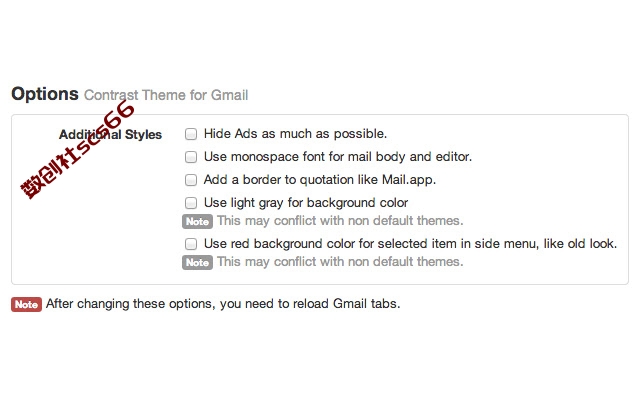Enable Hide Ads as much as possible checkbox
Viewport: 640px width, 400px height.
tap(191, 134)
